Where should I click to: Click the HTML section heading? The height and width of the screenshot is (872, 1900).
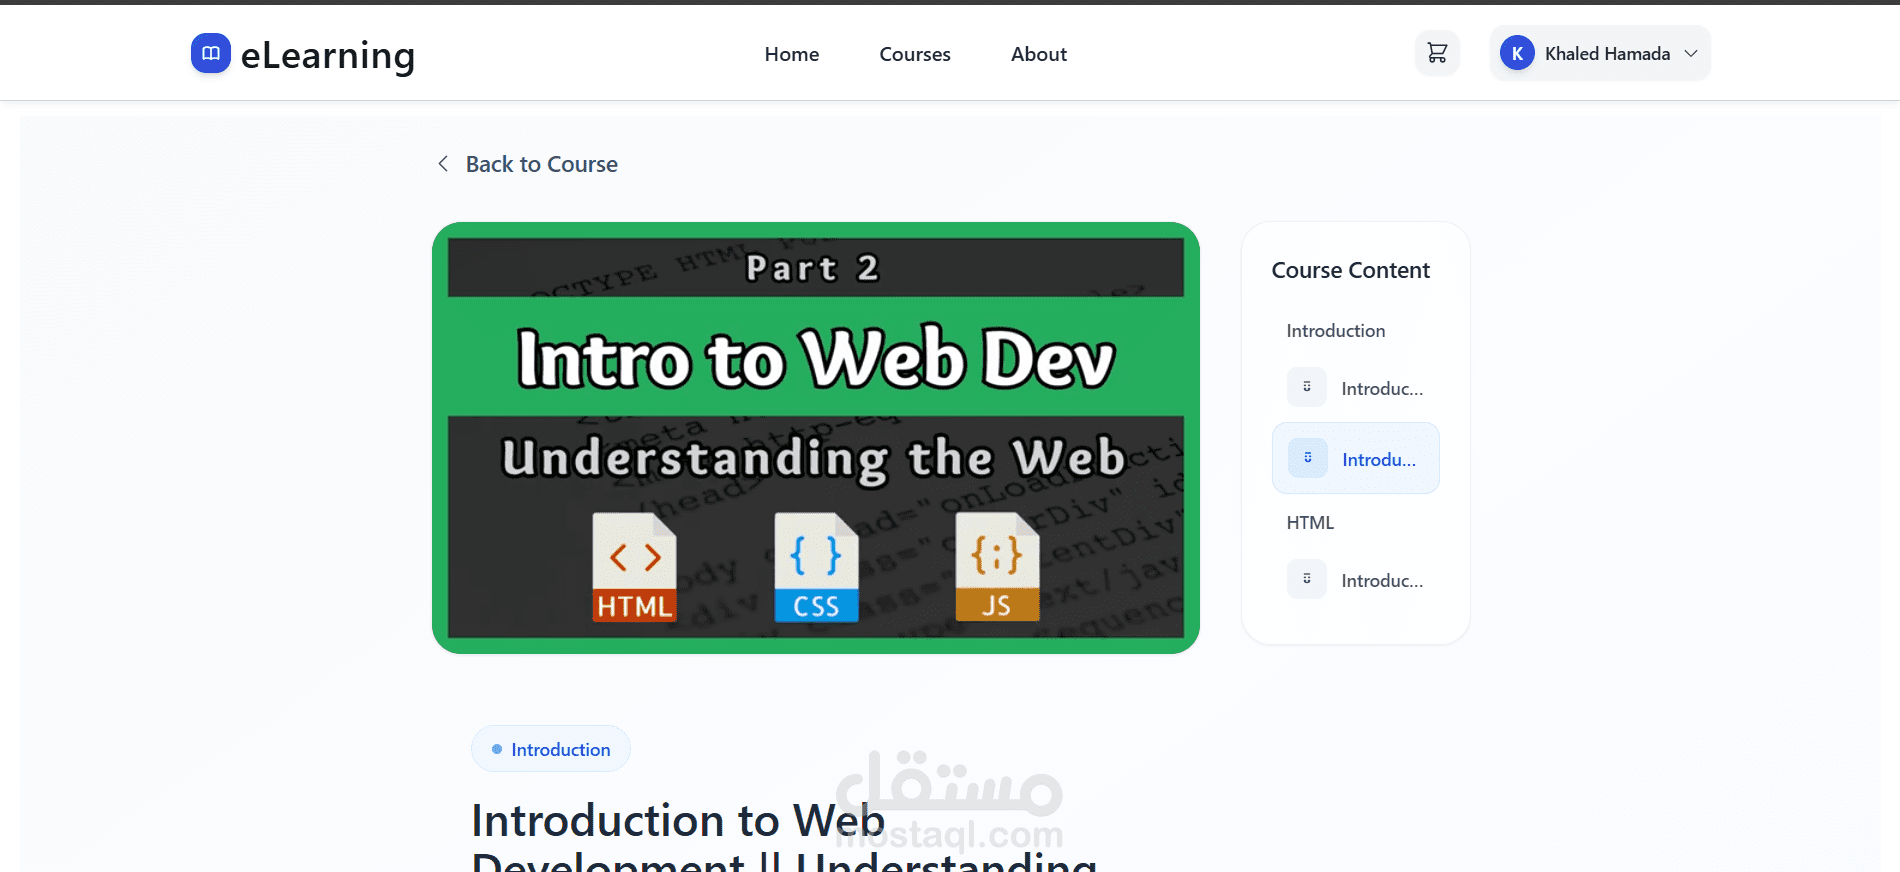tap(1310, 523)
